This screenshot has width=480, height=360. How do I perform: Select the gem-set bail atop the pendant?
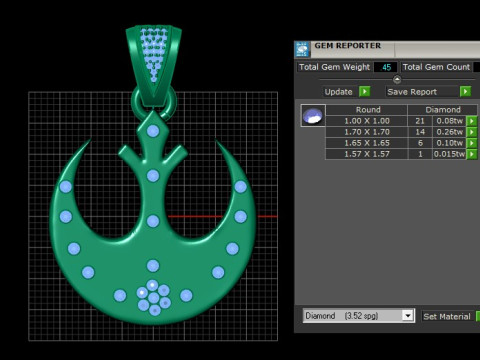(x=154, y=65)
